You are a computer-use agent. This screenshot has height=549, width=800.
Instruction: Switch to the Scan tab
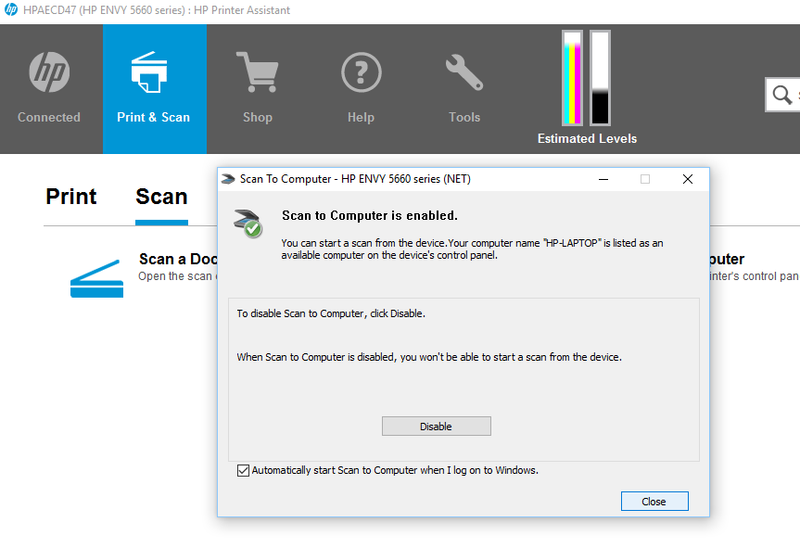point(161,196)
